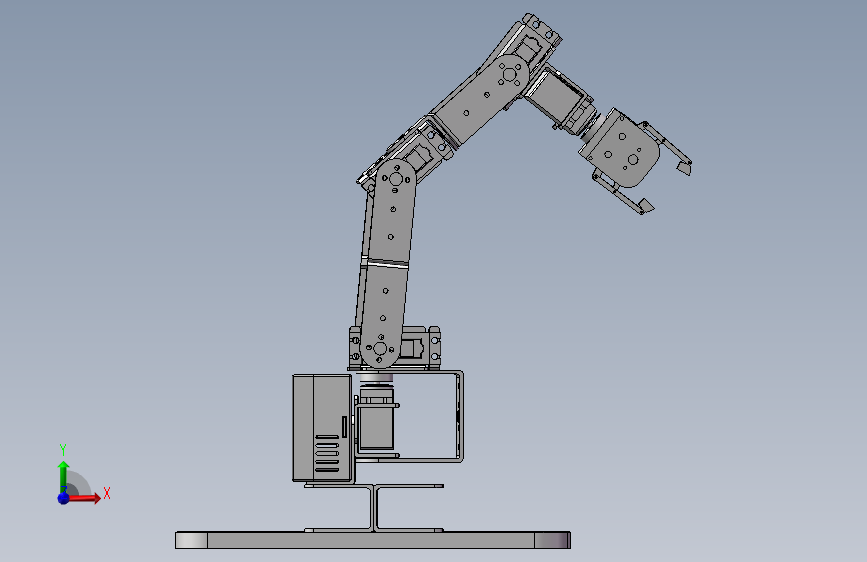
Task: Click the green Y axis arrow of the triad
Action: point(63,477)
